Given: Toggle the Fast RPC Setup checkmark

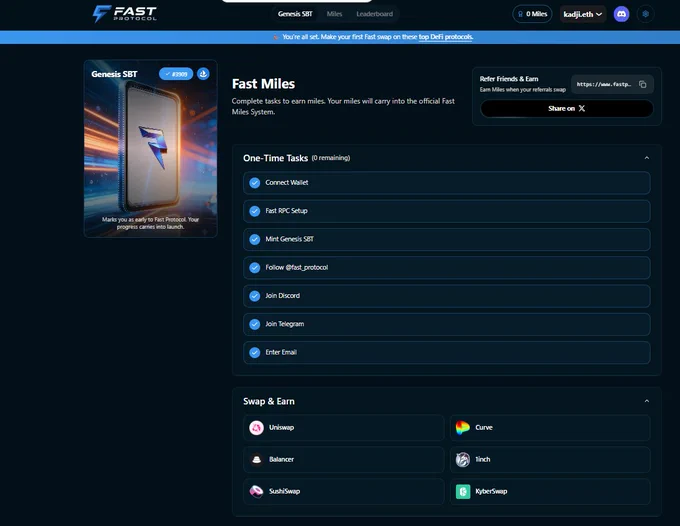Looking at the screenshot, I should tap(255, 211).
